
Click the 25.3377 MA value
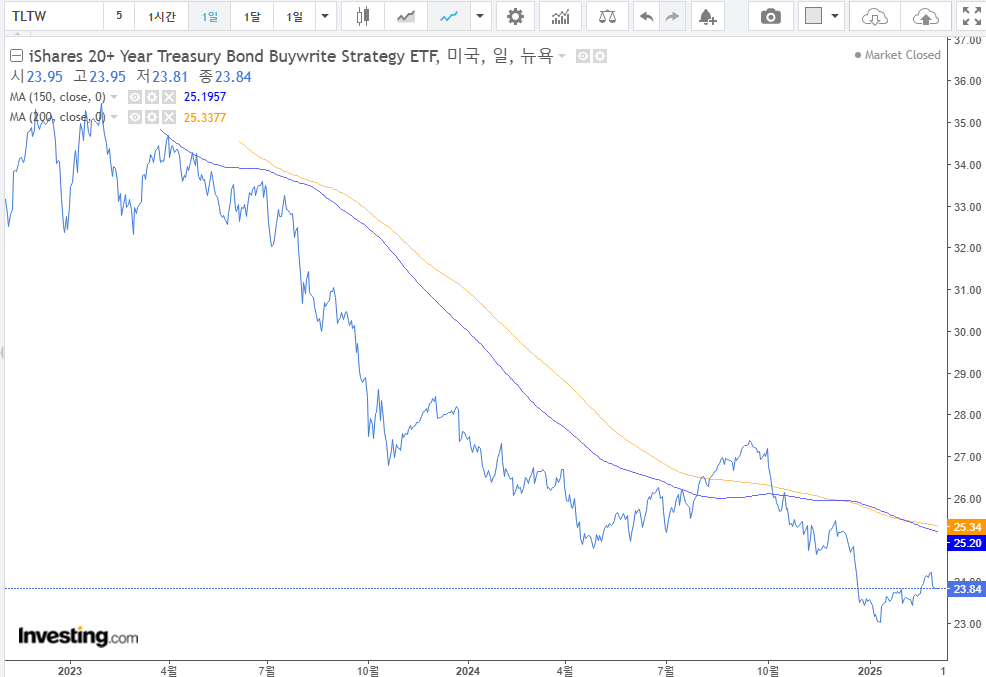(x=205, y=118)
